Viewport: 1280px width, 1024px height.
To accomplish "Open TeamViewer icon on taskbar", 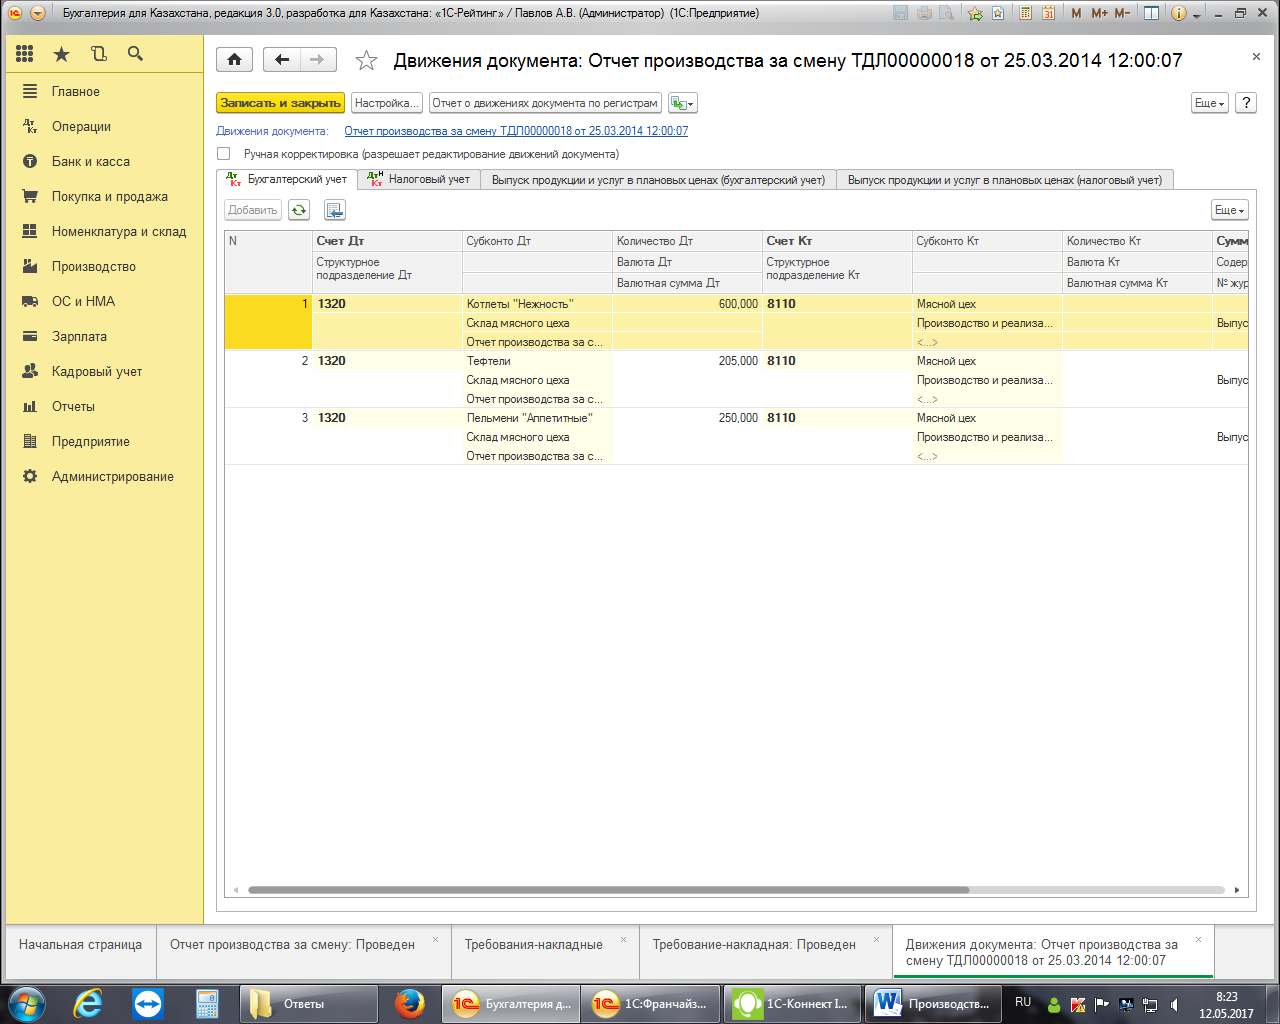I will [x=148, y=1003].
